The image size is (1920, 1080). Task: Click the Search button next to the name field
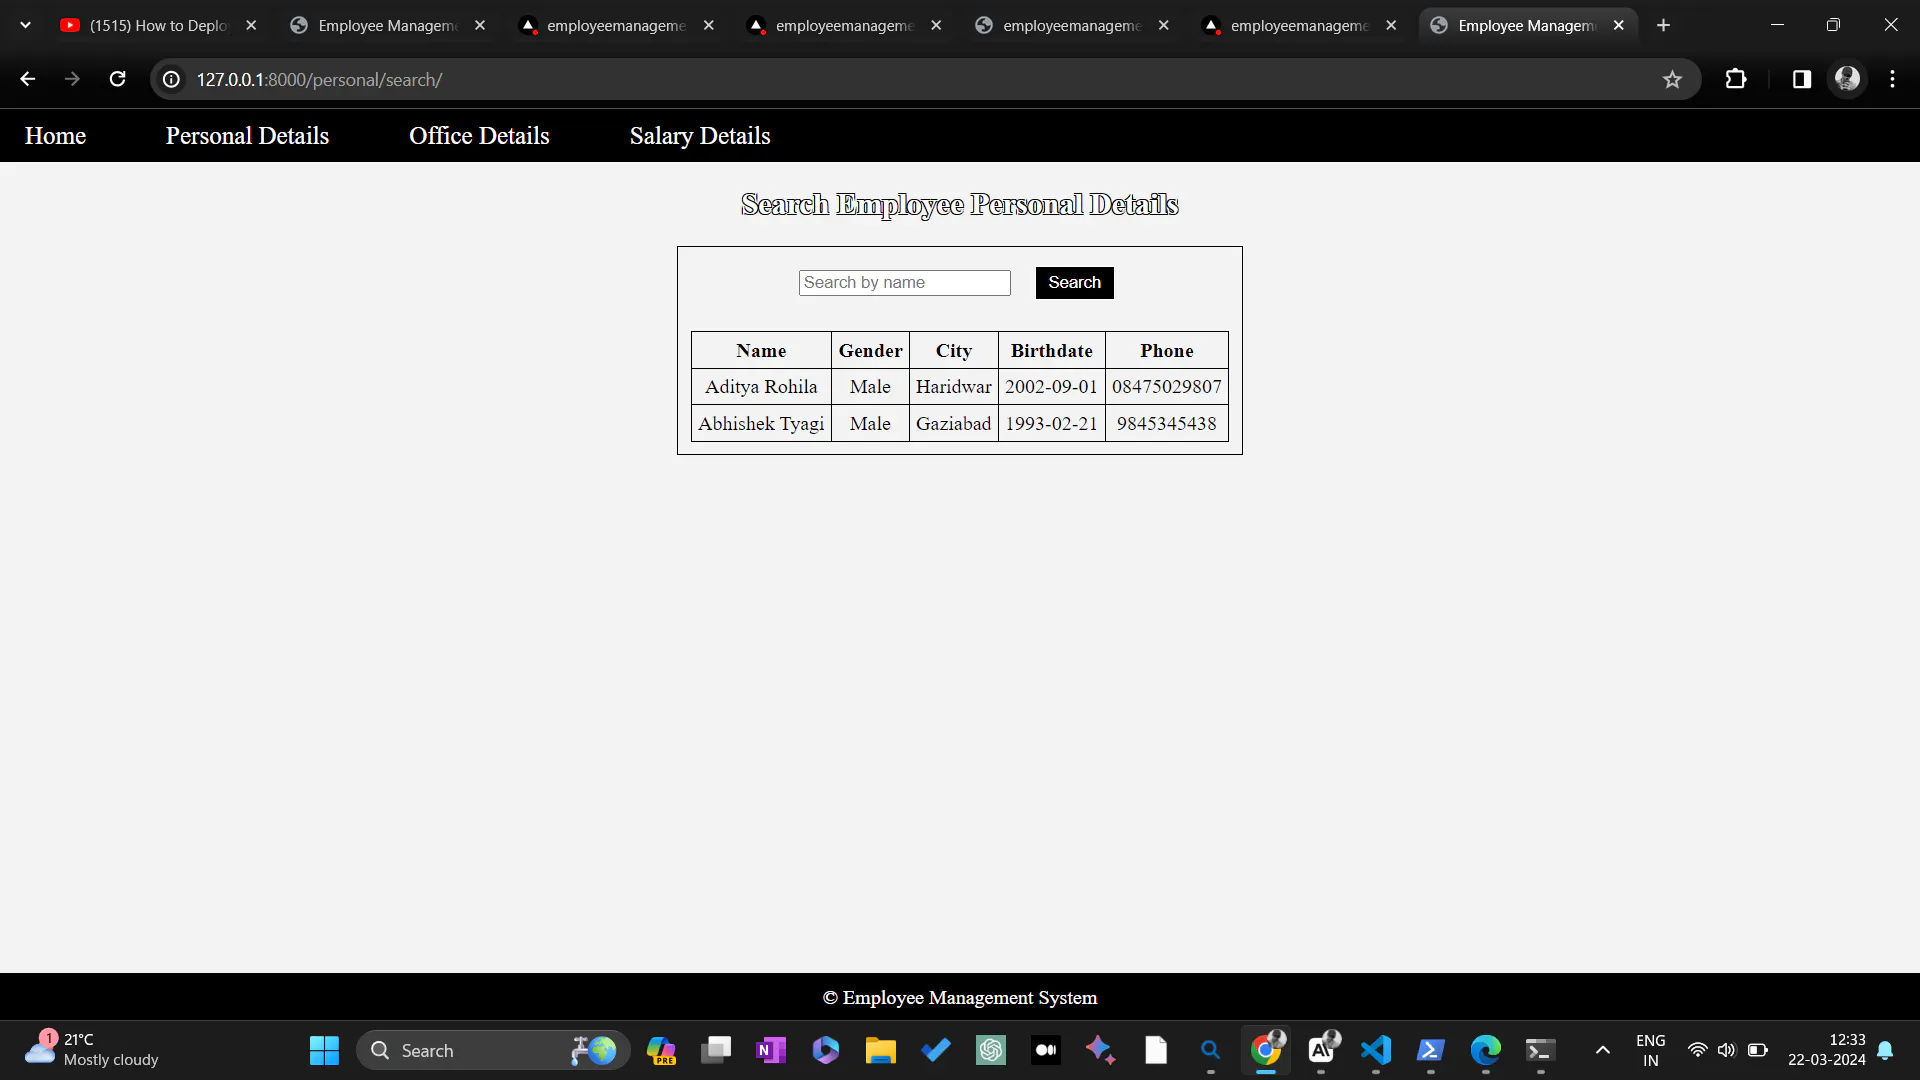pos(1074,282)
